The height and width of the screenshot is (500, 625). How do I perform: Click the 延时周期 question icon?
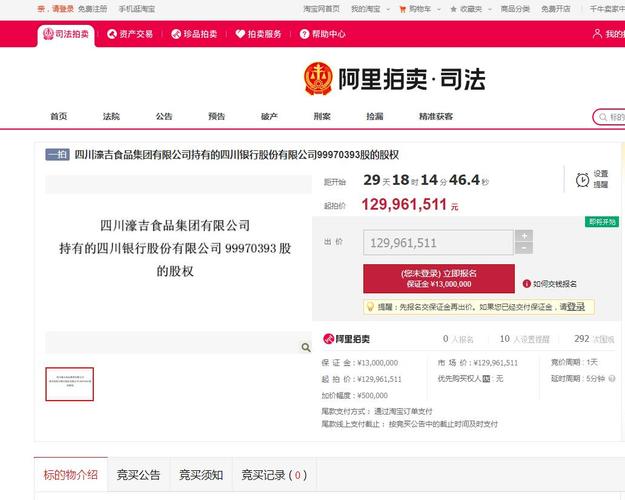(612, 378)
